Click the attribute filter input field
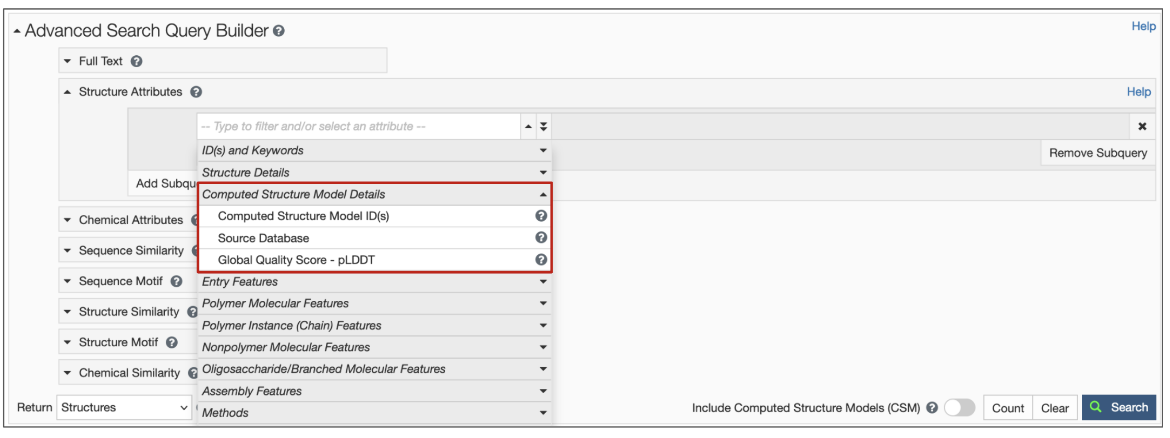1170x438 pixels. coord(358,127)
